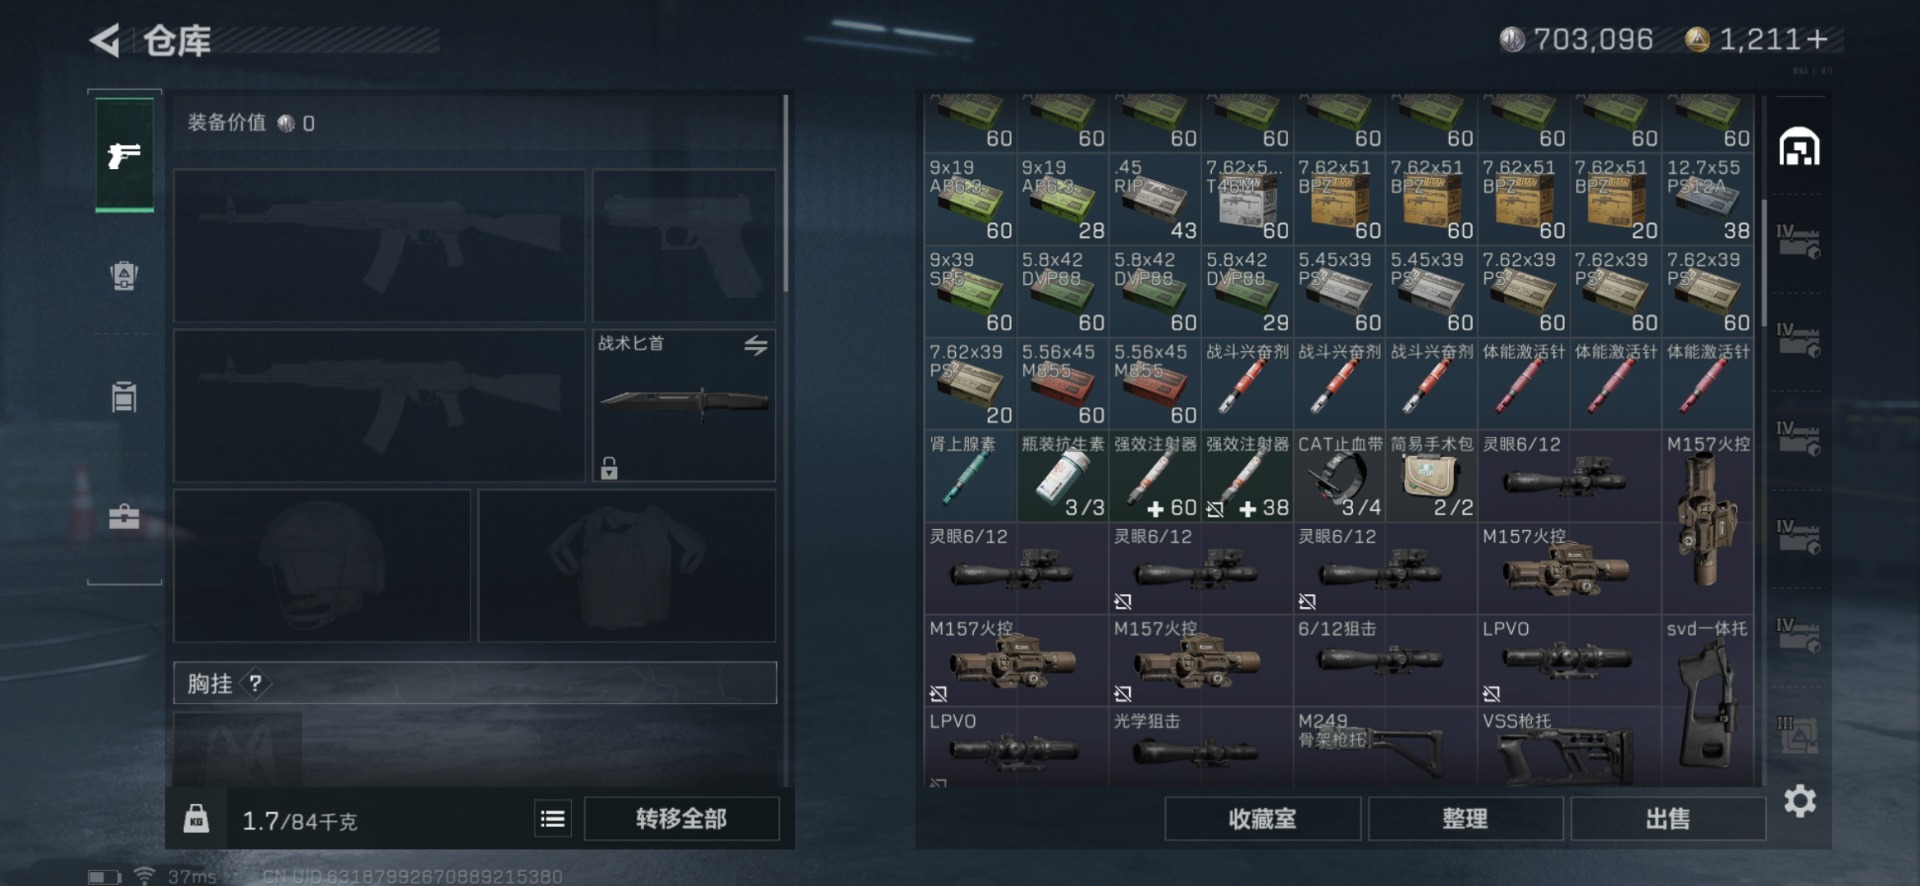
Task: Open the 胸挂 help question mark
Action: (x=256, y=683)
